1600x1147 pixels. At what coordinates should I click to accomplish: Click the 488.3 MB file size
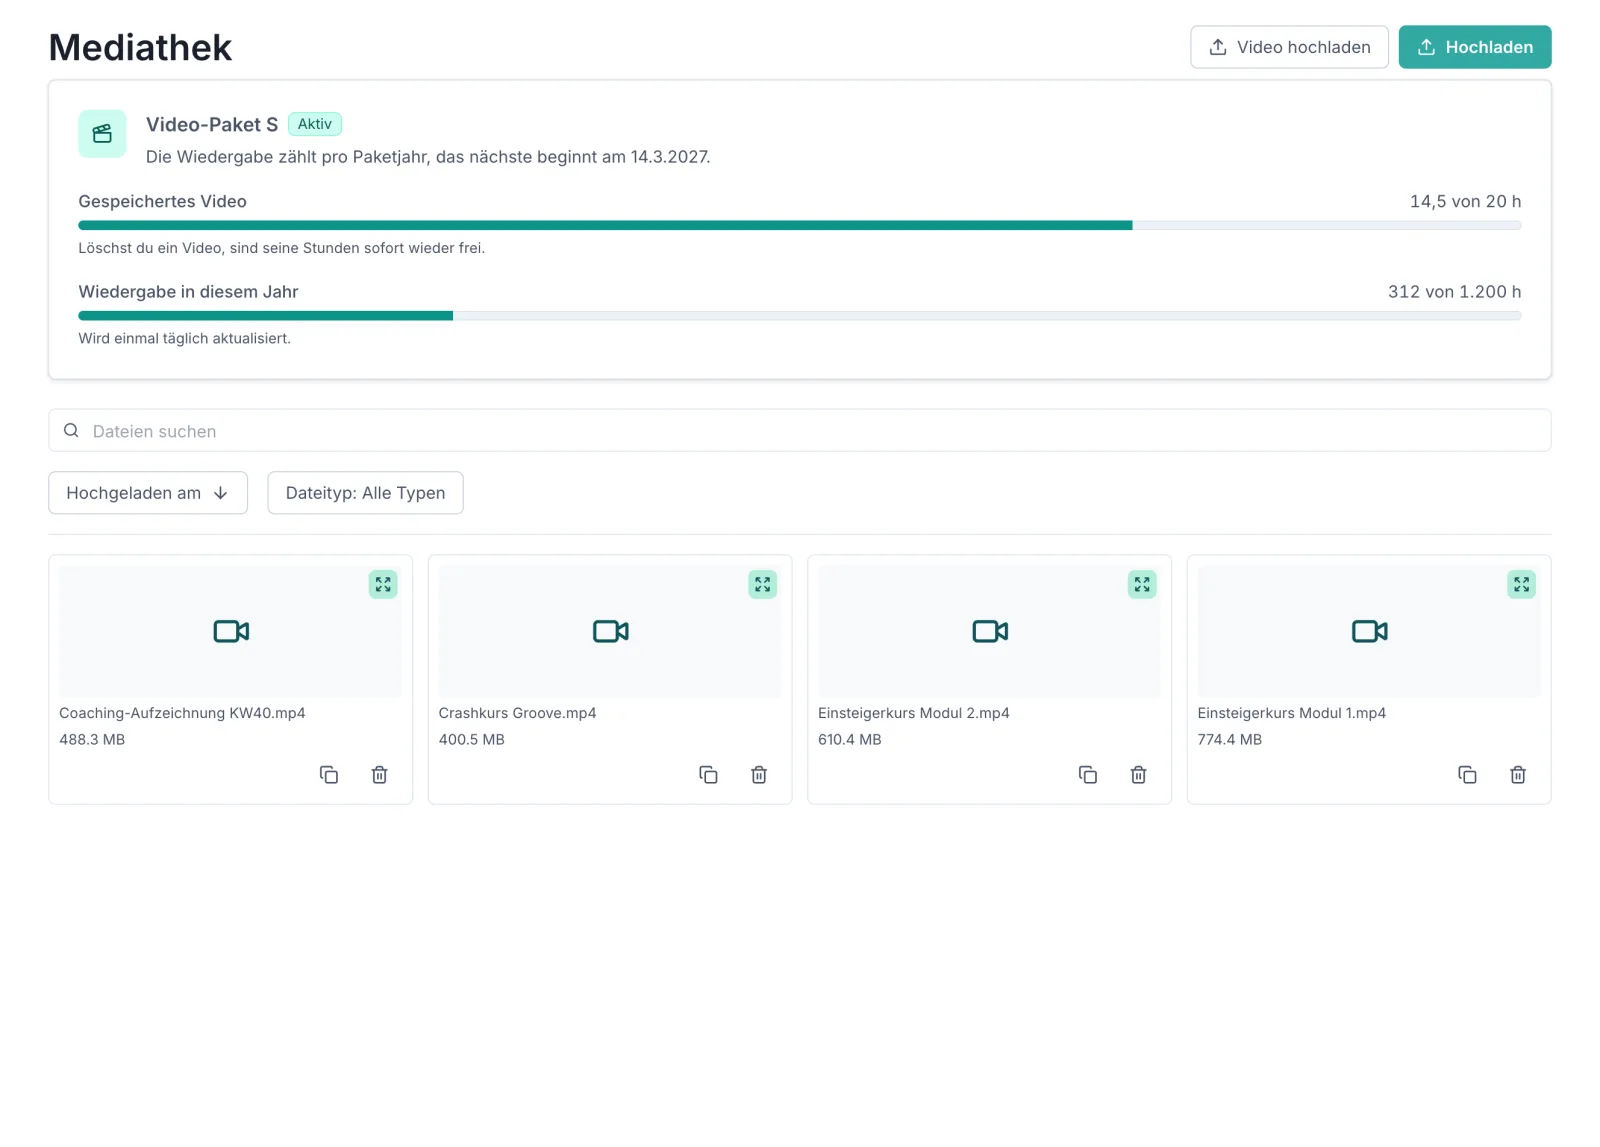pyautogui.click(x=92, y=740)
